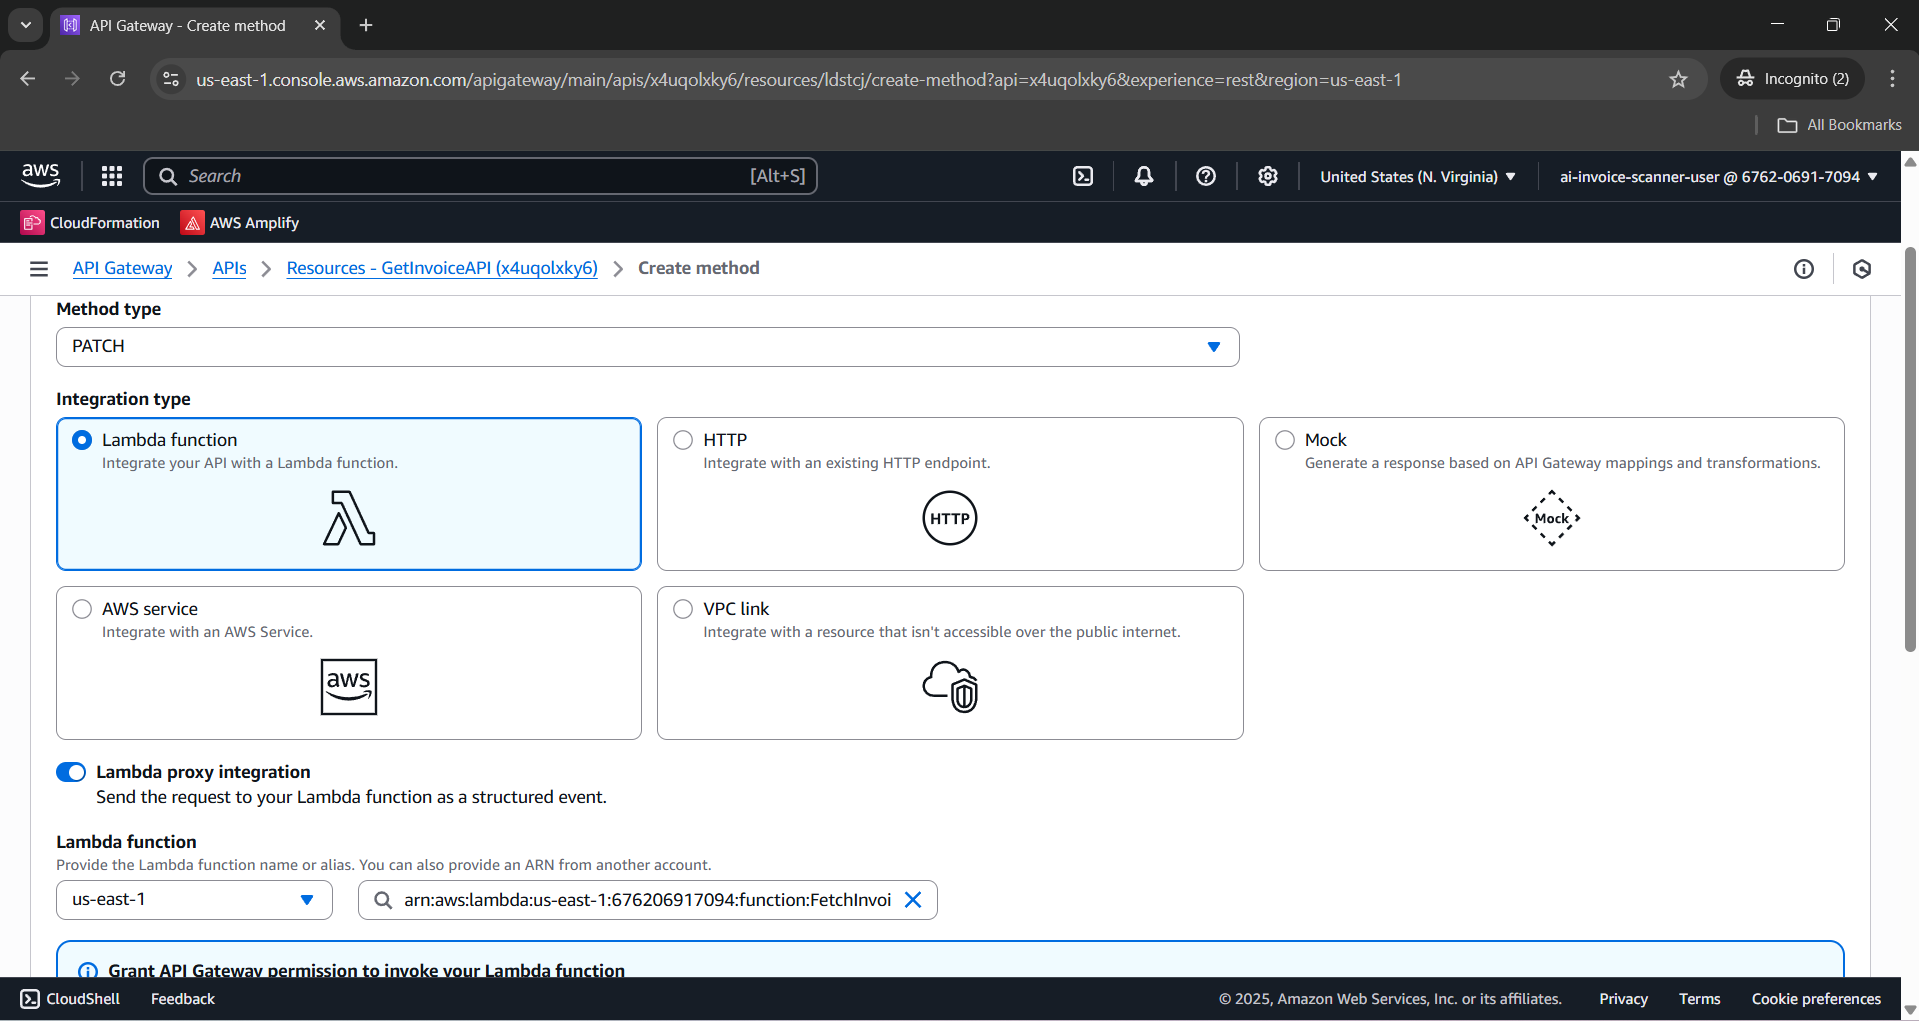Open the notifications bell
The height and width of the screenshot is (1021, 1919).
pyautogui.click(x=1144, y=176)
